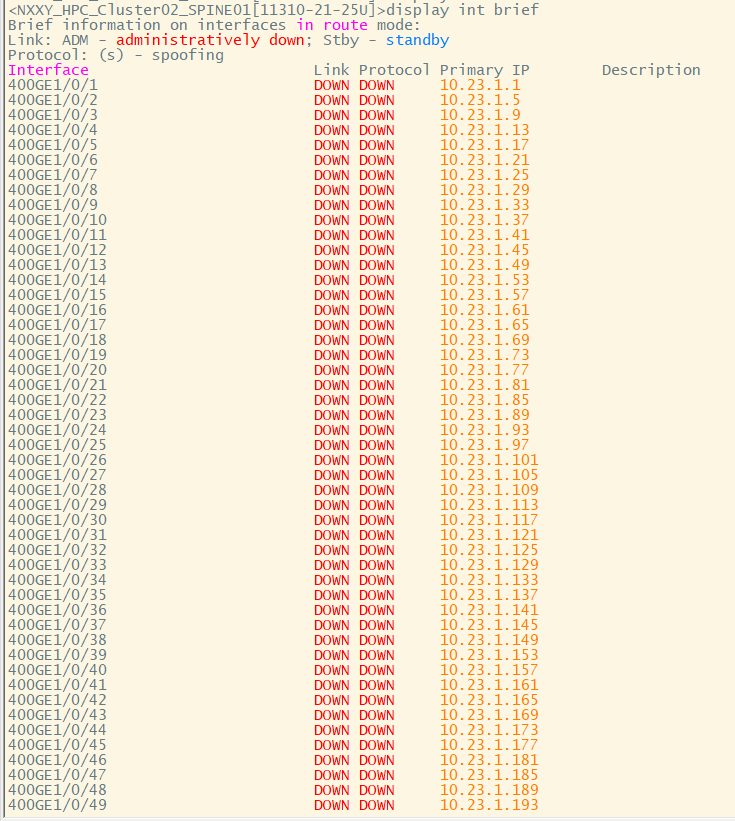Select IP address 10.23.1.65
Viewport: 735px width, 821px height.
[484, 325]
